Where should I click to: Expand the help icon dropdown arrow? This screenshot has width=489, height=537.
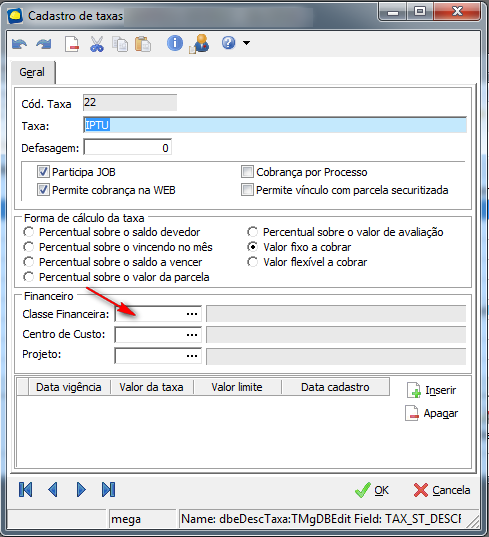246,43
